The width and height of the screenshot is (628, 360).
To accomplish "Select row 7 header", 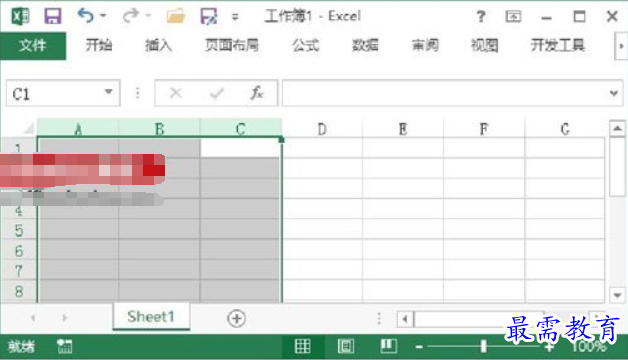I will (x=18, y=271).
